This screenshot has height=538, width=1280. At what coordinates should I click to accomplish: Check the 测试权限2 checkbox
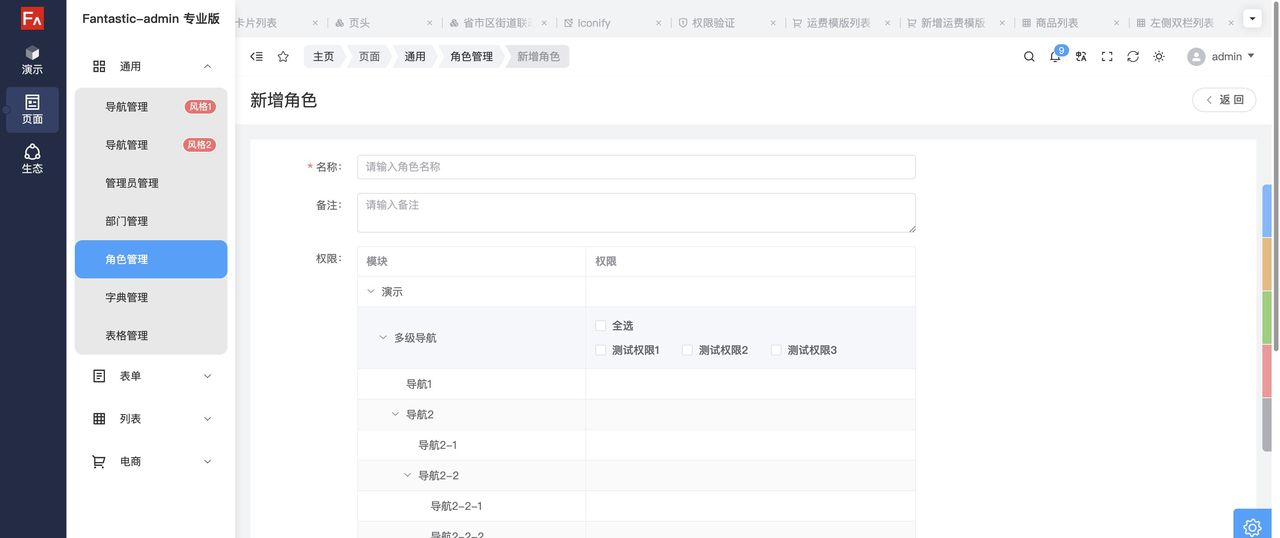(x=687, y=350)
